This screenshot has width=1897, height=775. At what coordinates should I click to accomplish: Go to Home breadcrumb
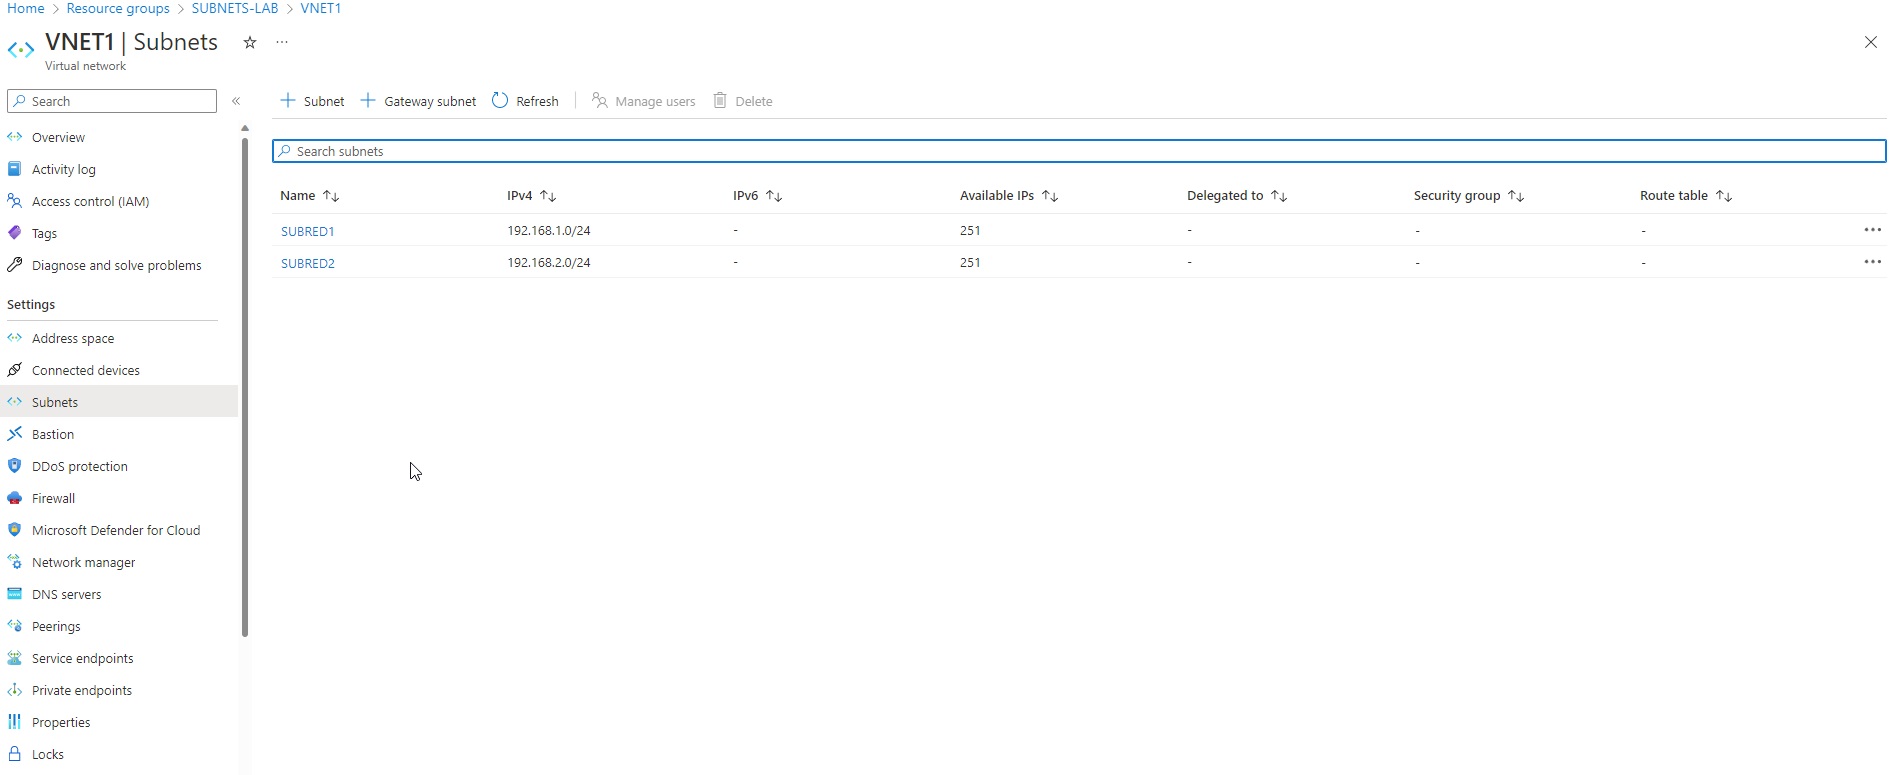click(26, 8)
